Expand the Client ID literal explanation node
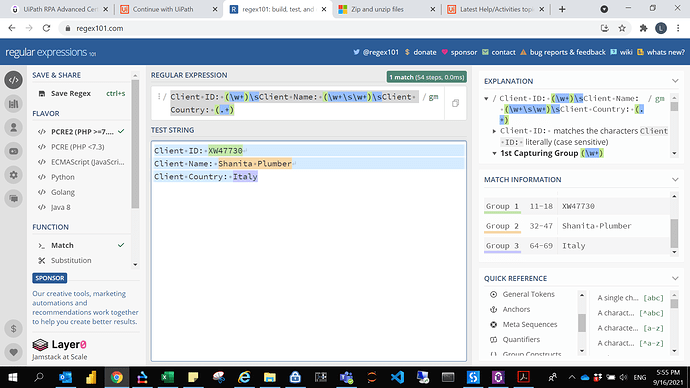The image size is (690, 388). [x=494, y=131]
